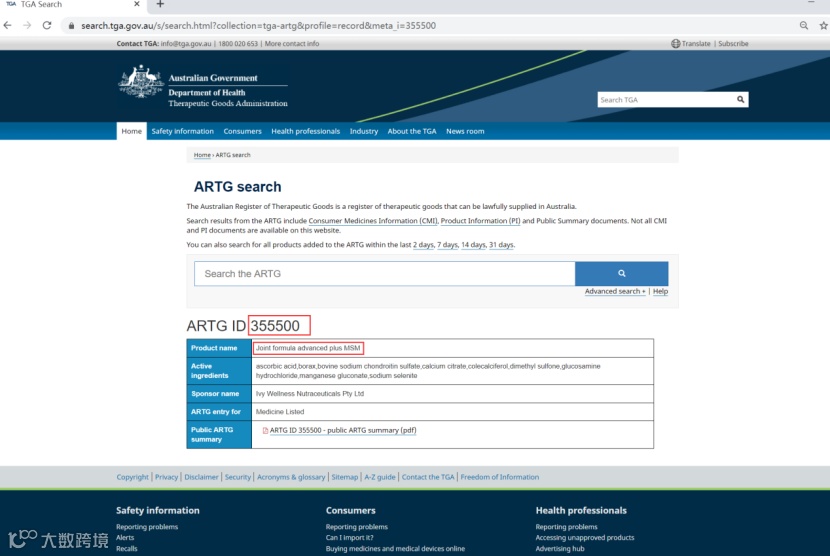This screenshot has width=830, height=556.
Task: Open the Subscribe link
Action: coord(733,43)
